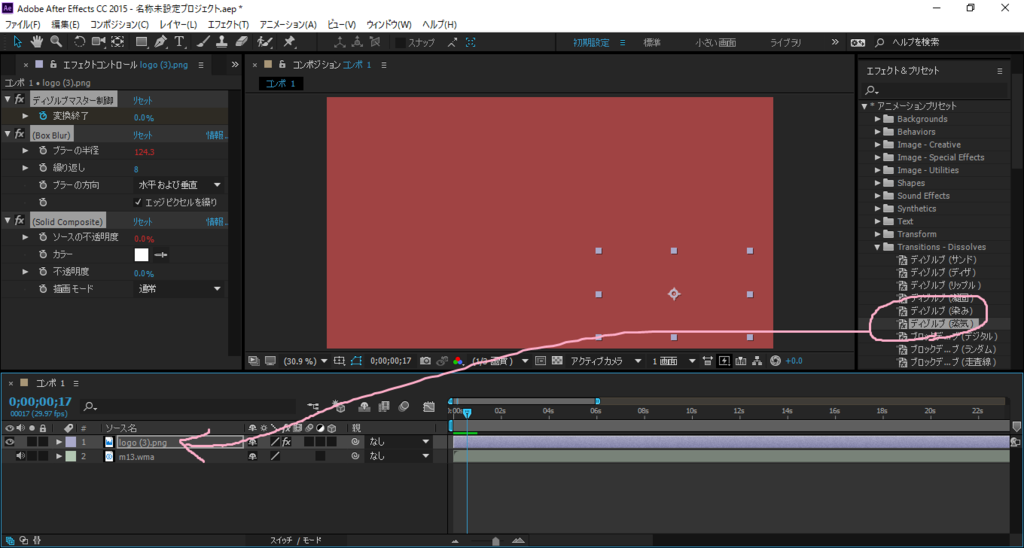Screen dimensions: 1024x548
Task: Open the アニメーション(A) menu
Action: [288, 24]
